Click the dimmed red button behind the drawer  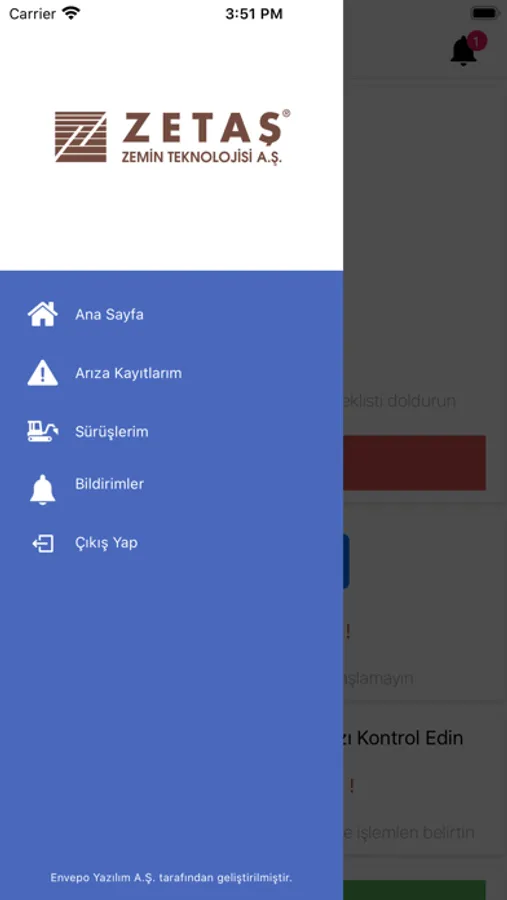pyautogui.click(x=415, y=463)
